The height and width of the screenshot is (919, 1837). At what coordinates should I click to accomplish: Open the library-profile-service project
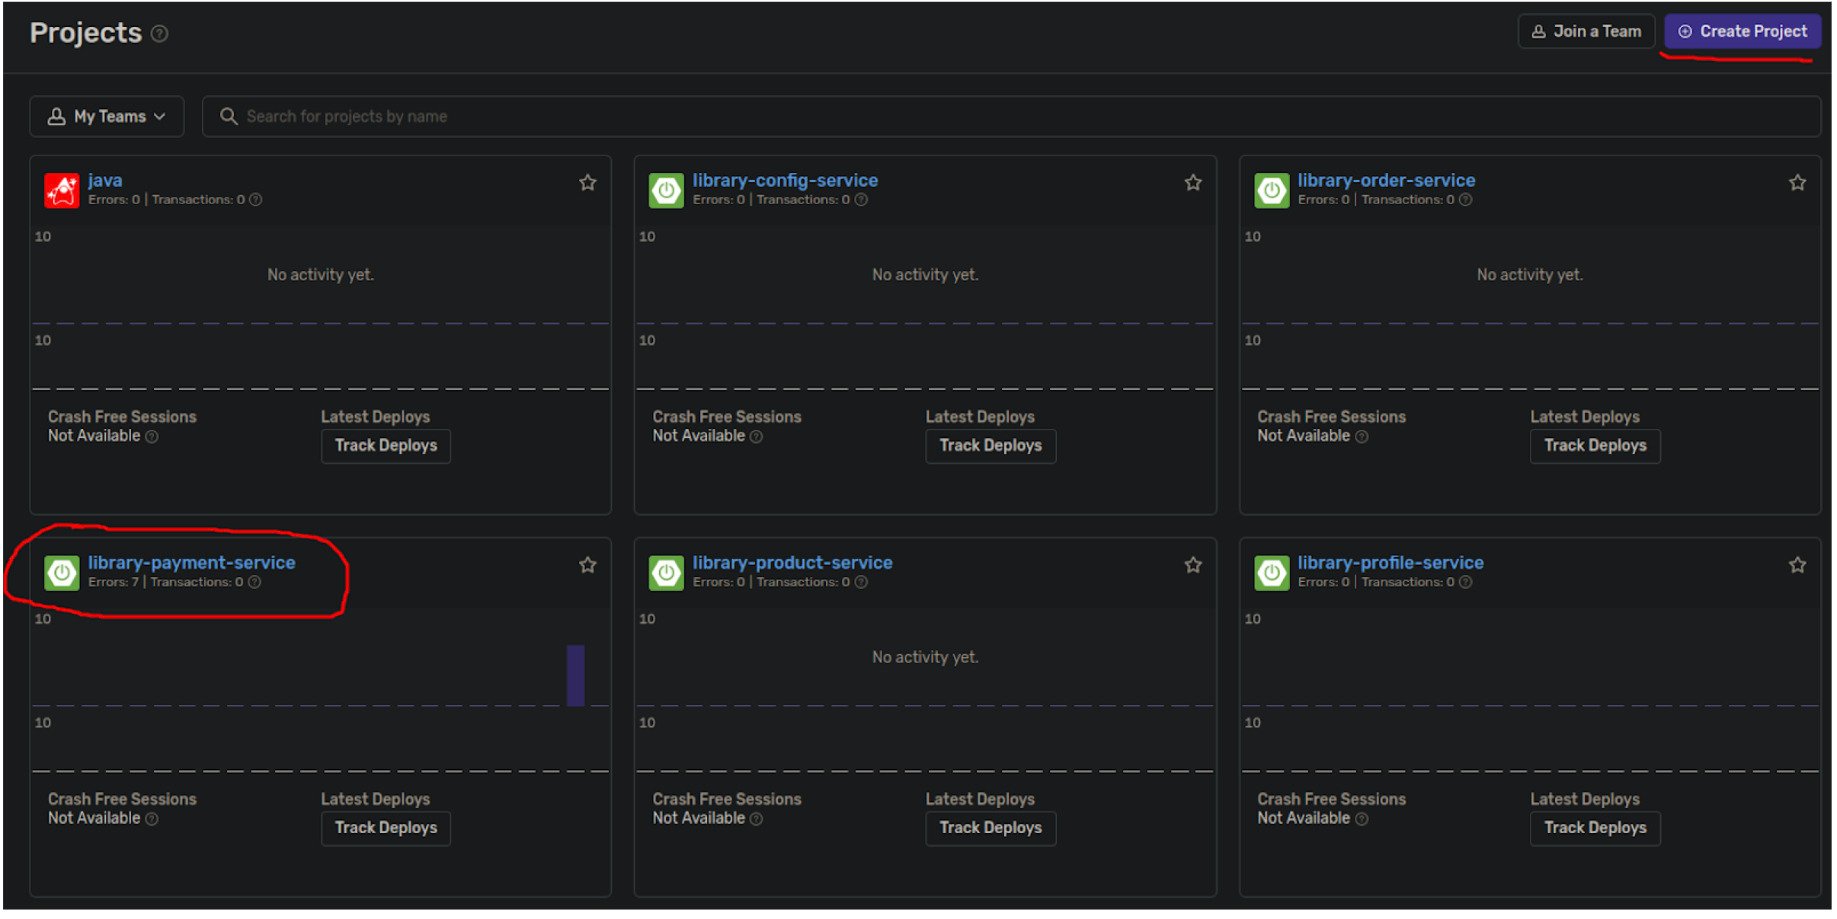(1391, 563)
